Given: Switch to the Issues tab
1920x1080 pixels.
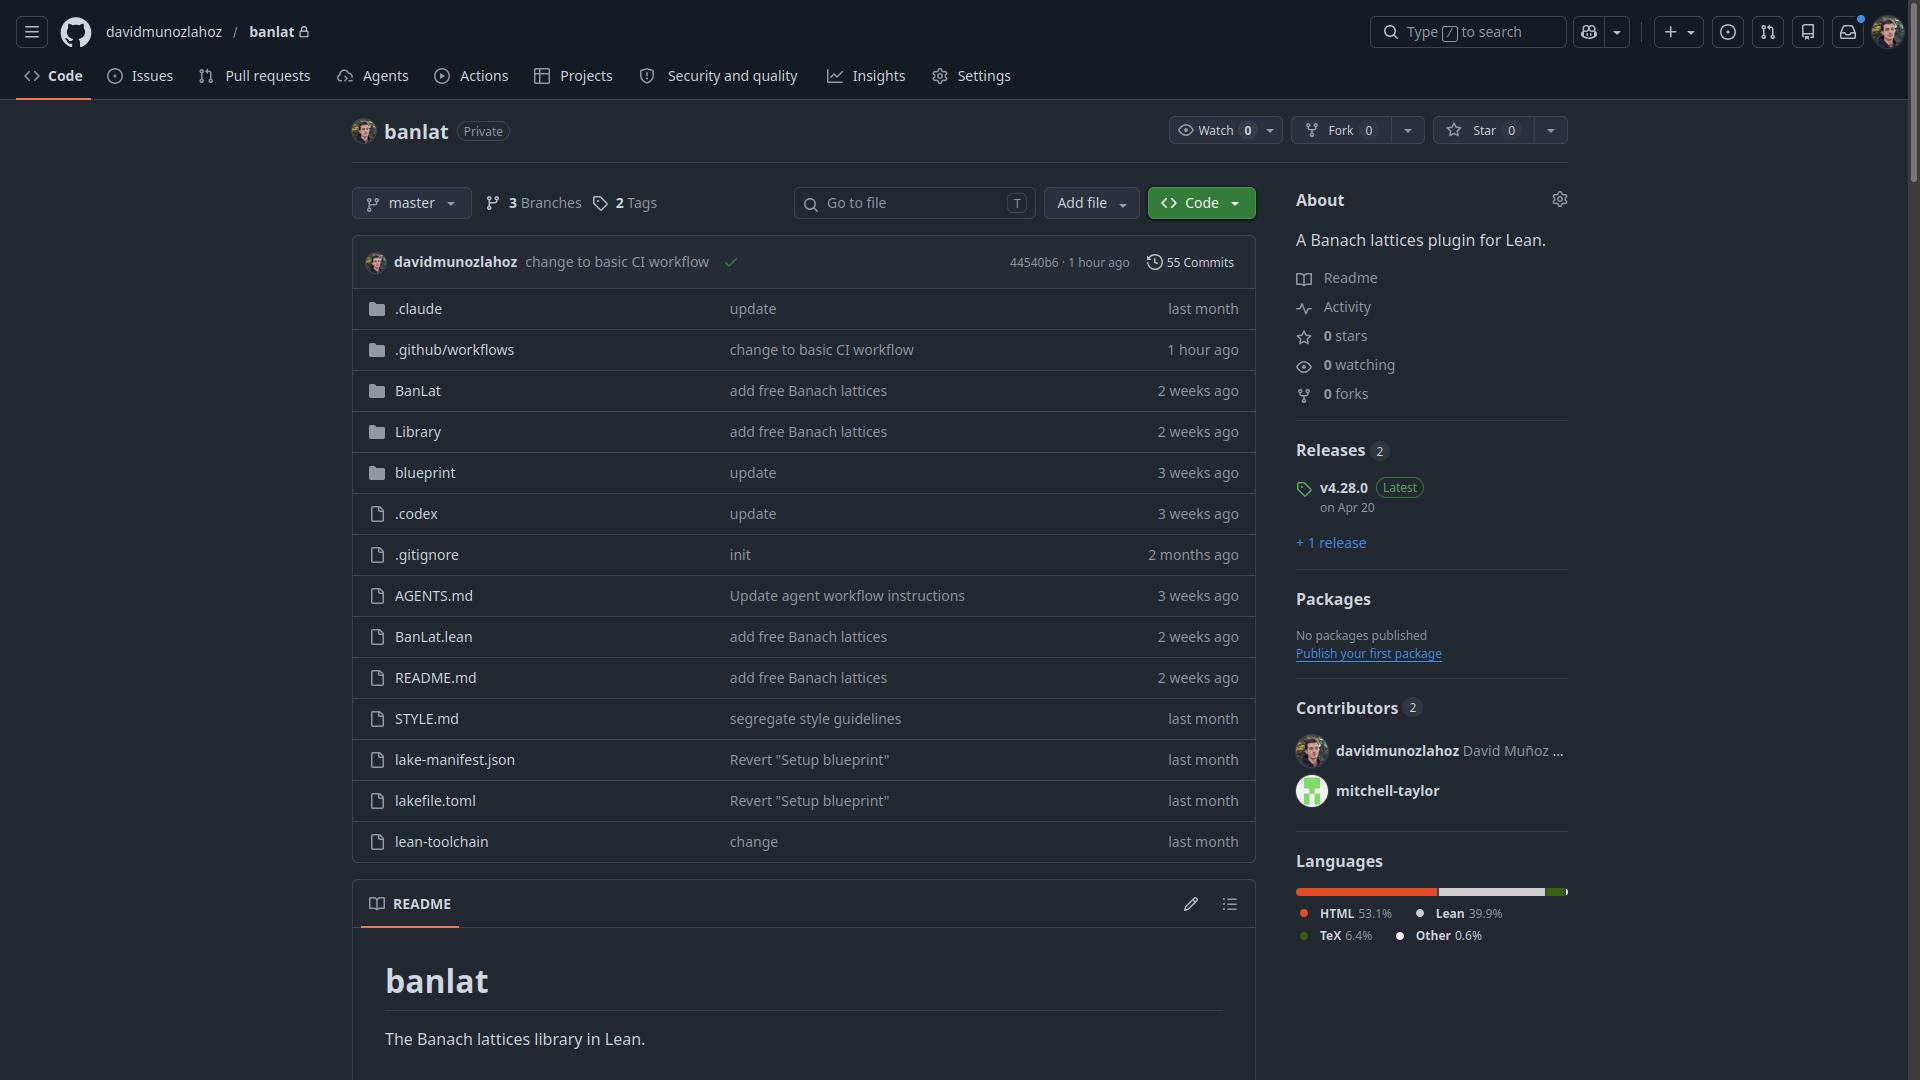Looking at the screenshot, I should tap(140, 76).
